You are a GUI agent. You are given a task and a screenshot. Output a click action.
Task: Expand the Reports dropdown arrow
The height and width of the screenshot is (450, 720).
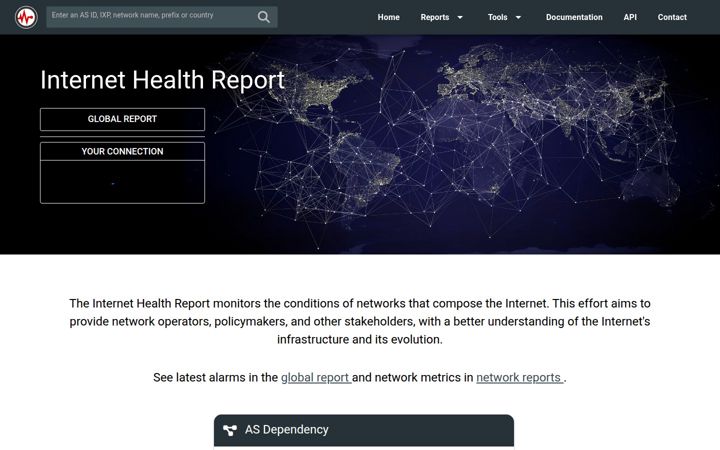click(460, 17)
